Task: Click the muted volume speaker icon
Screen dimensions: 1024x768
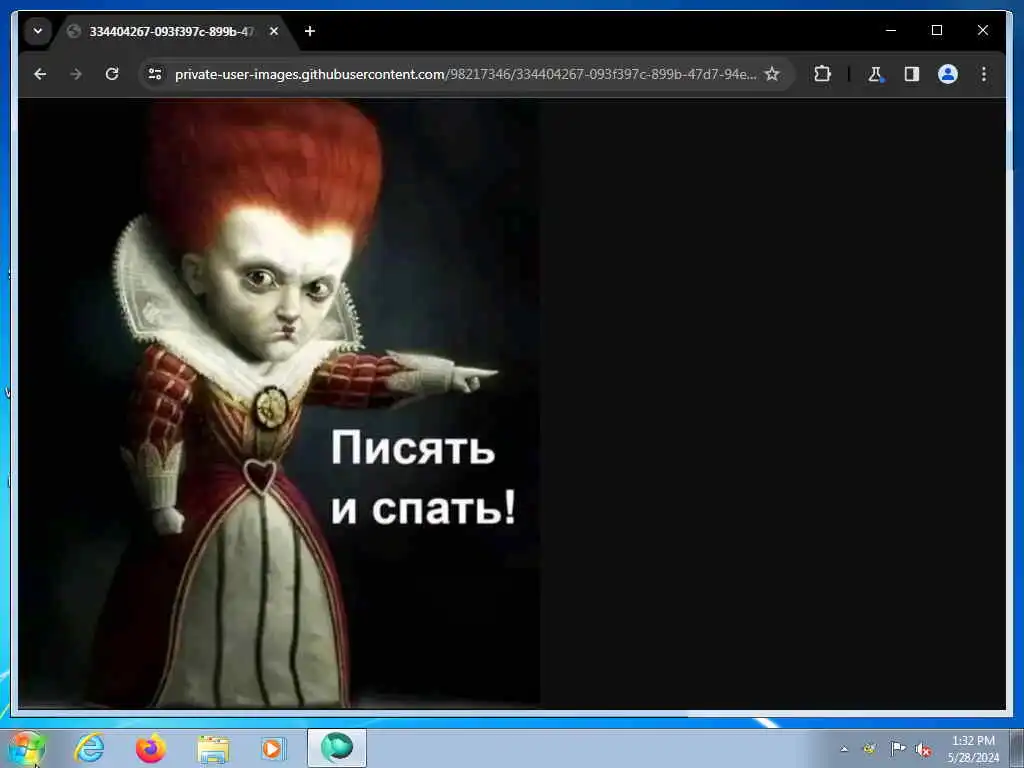Action: (923, 749)
